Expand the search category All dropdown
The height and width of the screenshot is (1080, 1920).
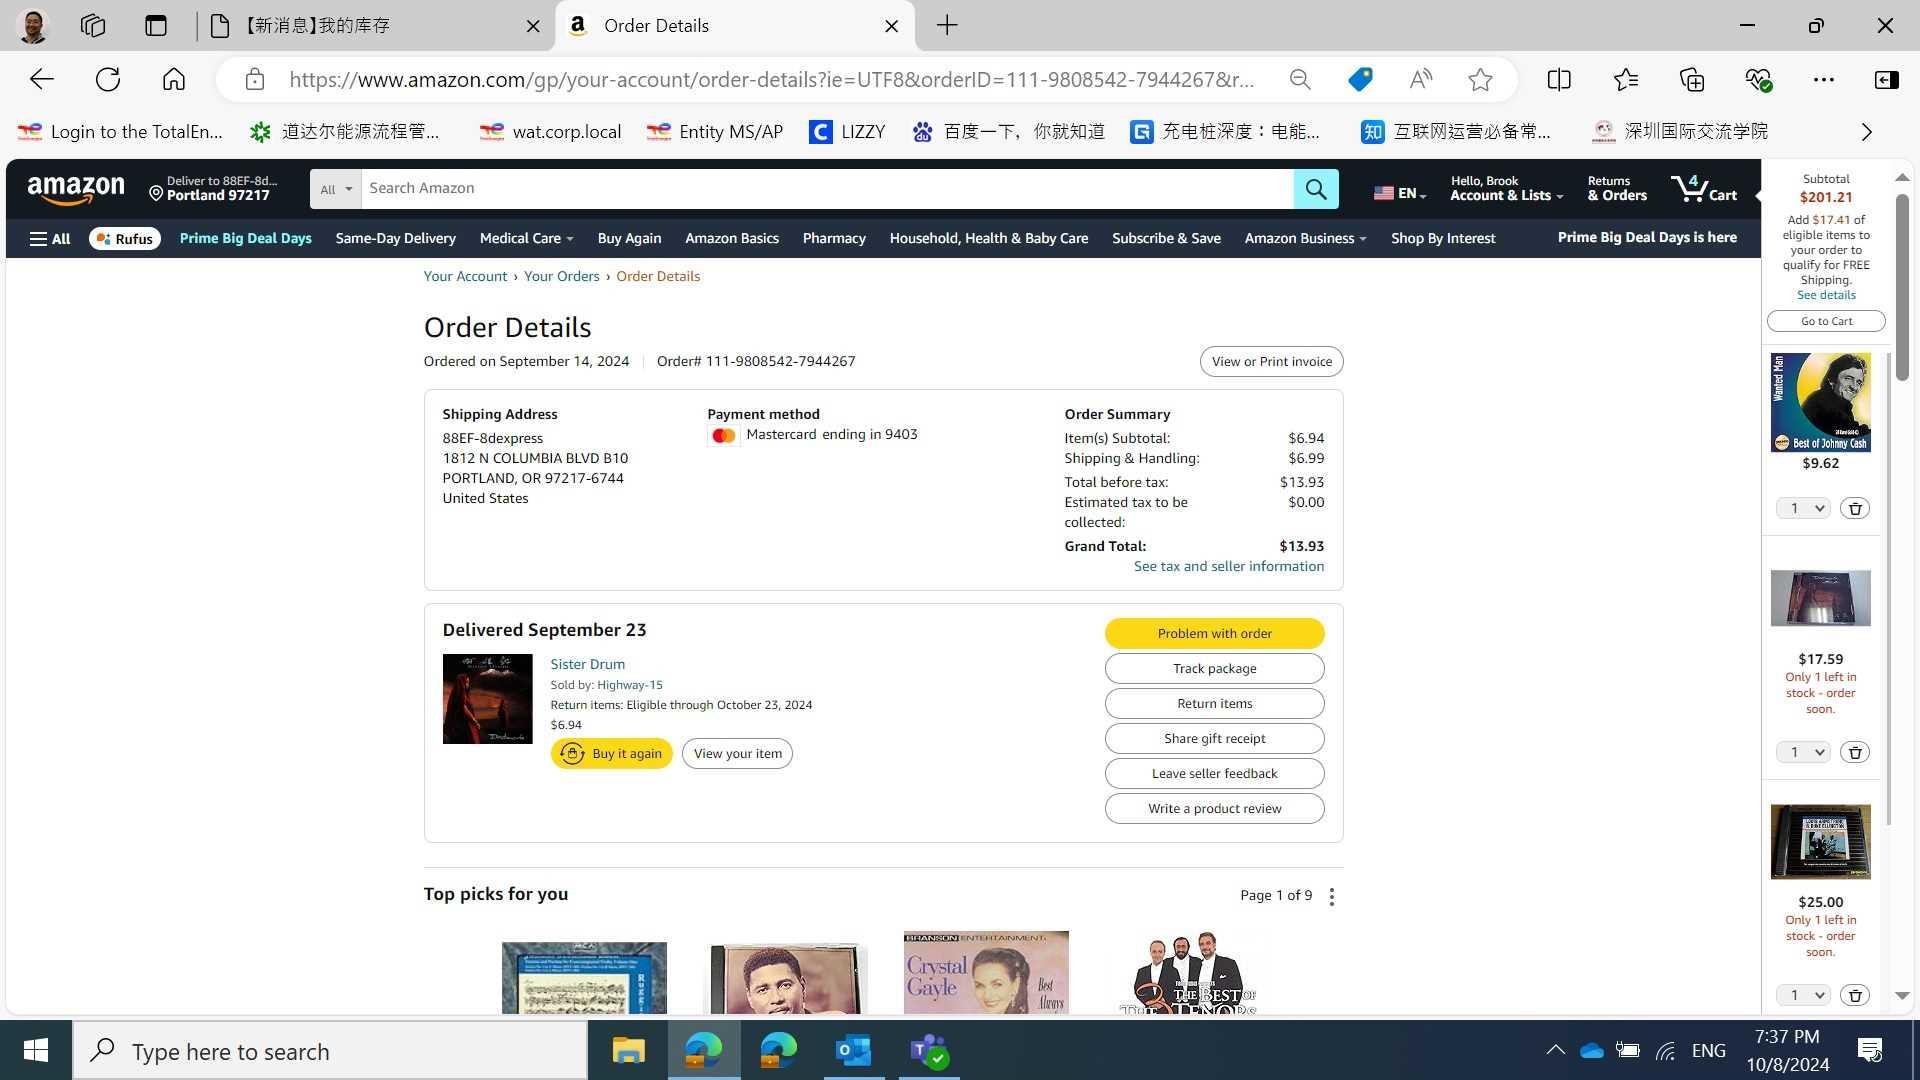335,189
